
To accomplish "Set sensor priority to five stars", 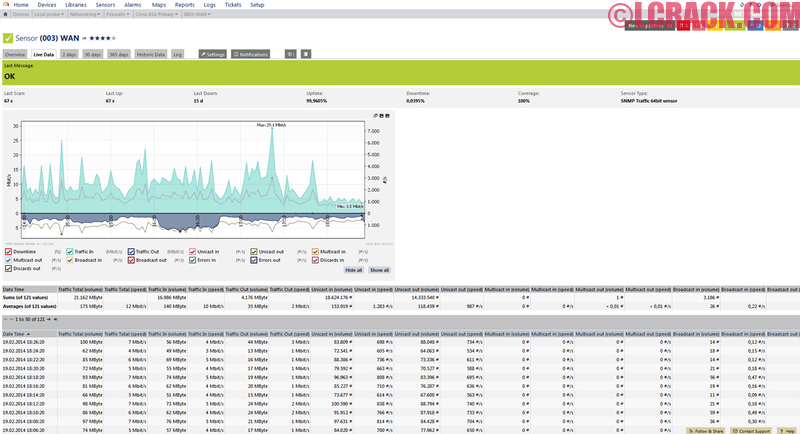I will pyautogui.click(x=114, y=38).
